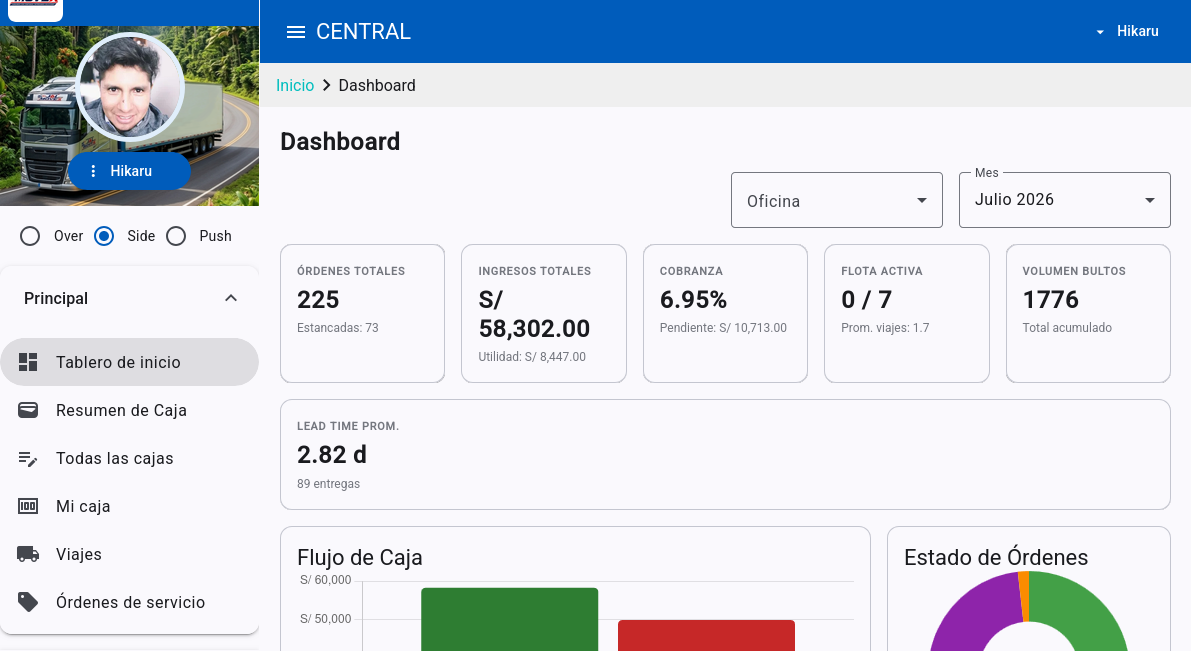Click the green bar in Flujo de Caja
Screen dimensions: 1191x651
[510, 619]
